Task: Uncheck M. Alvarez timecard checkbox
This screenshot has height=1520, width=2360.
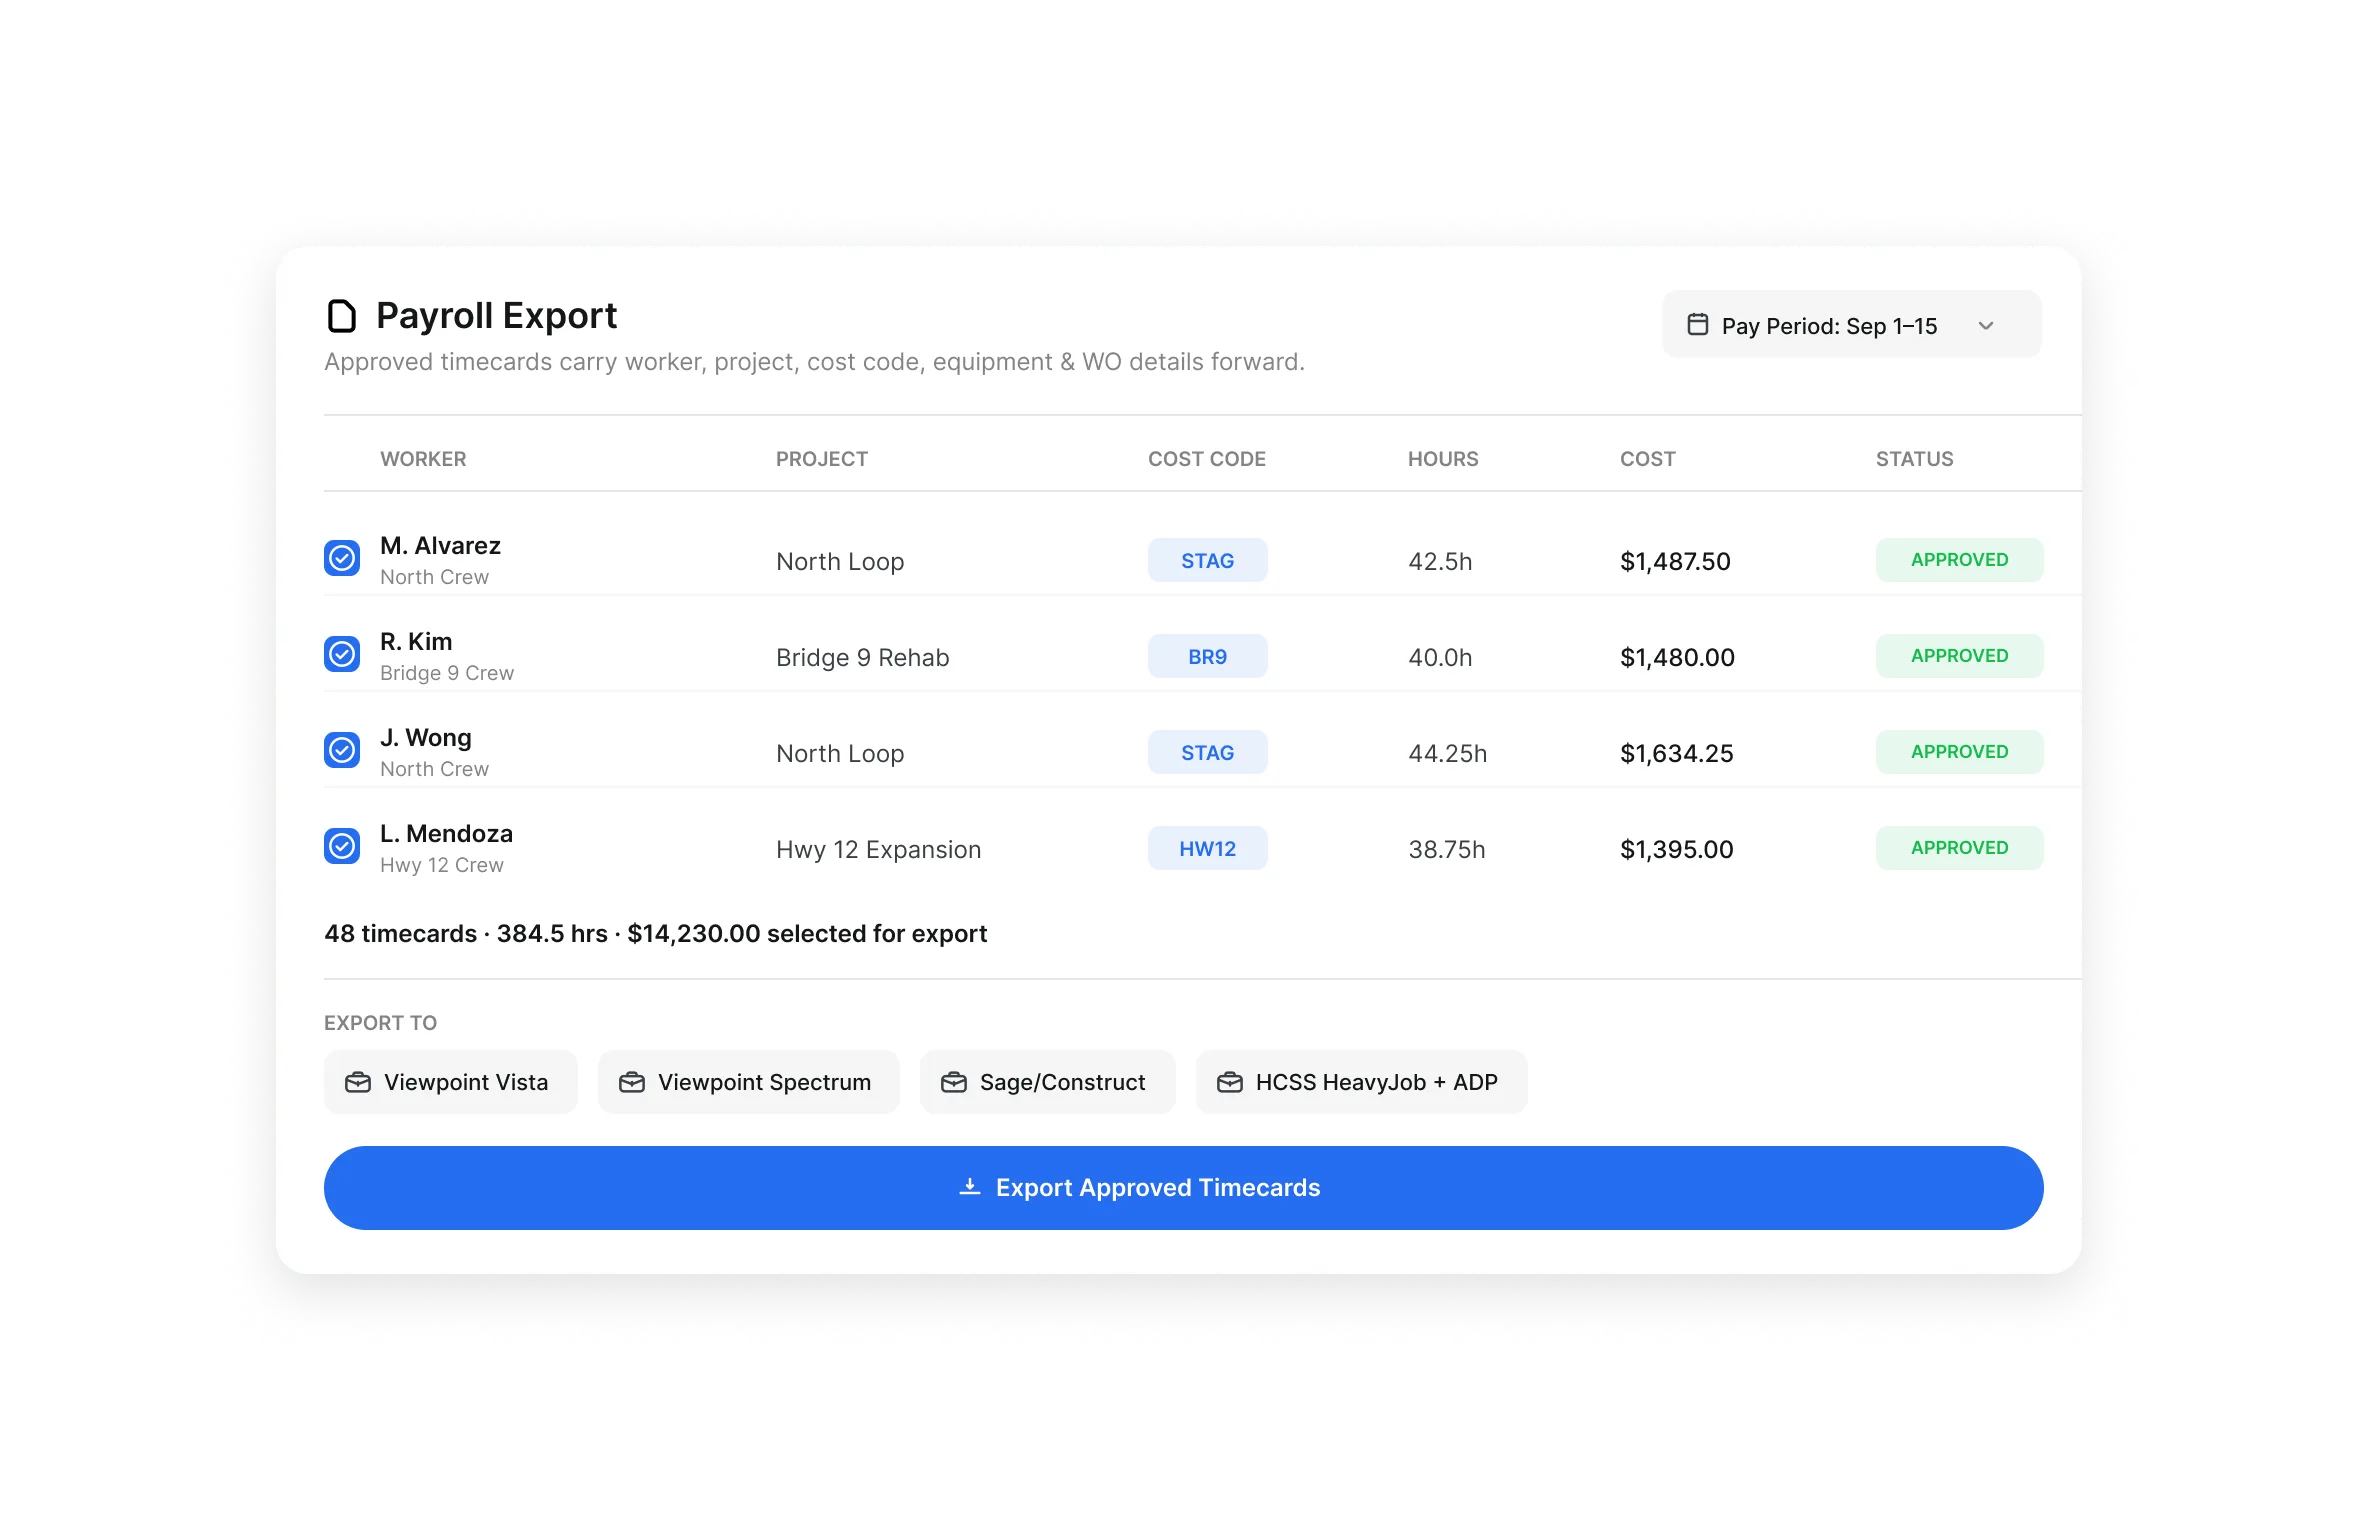Action: click(x=342, y=558)
